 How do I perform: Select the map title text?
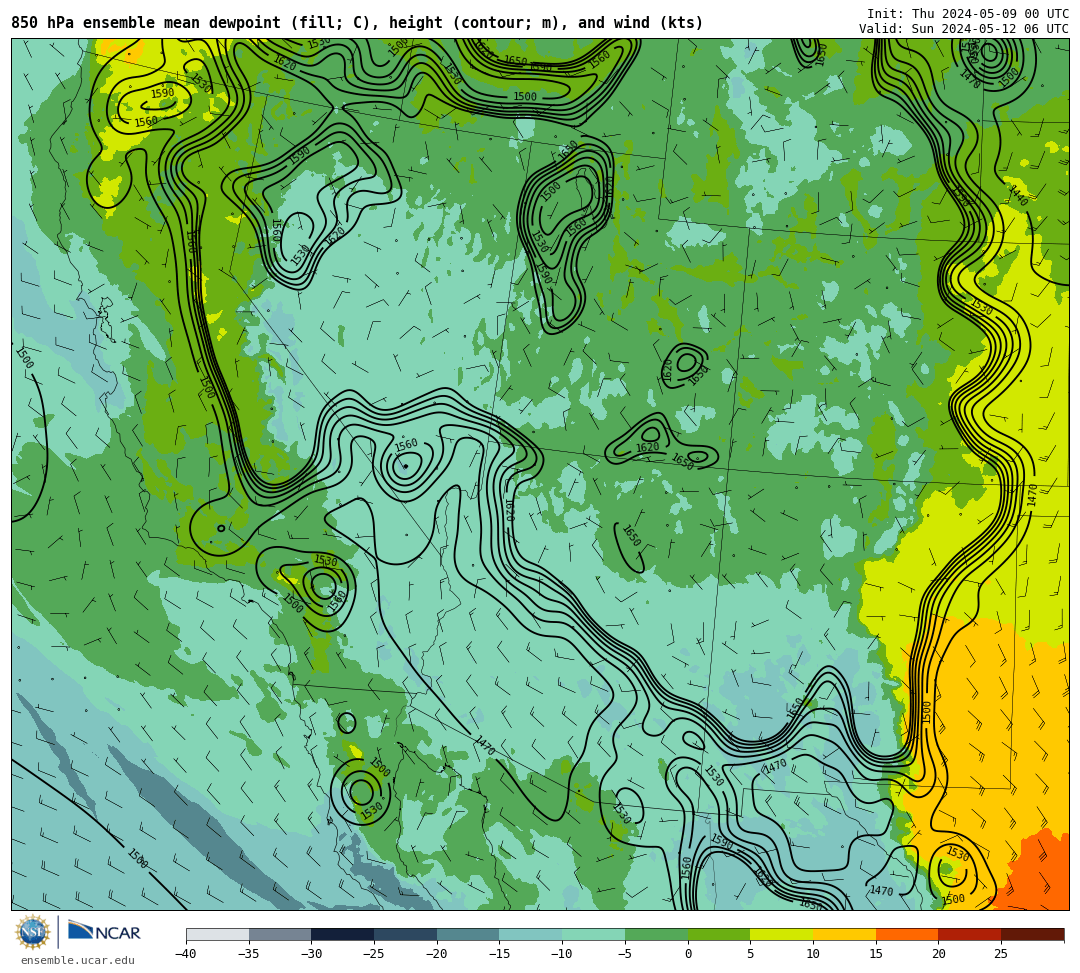point(357,23)
